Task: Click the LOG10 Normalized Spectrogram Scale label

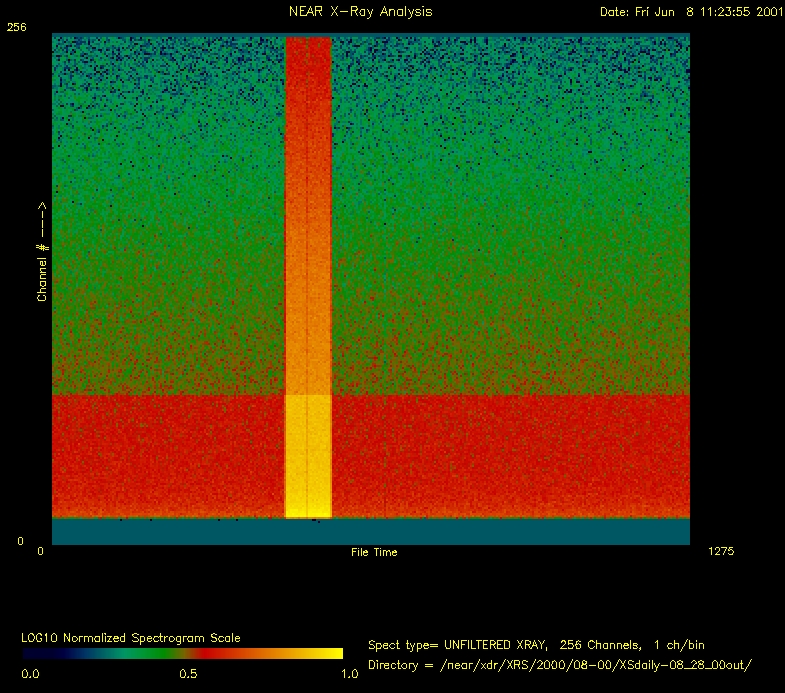Action: pyautogui.click(x=130, y=637)
